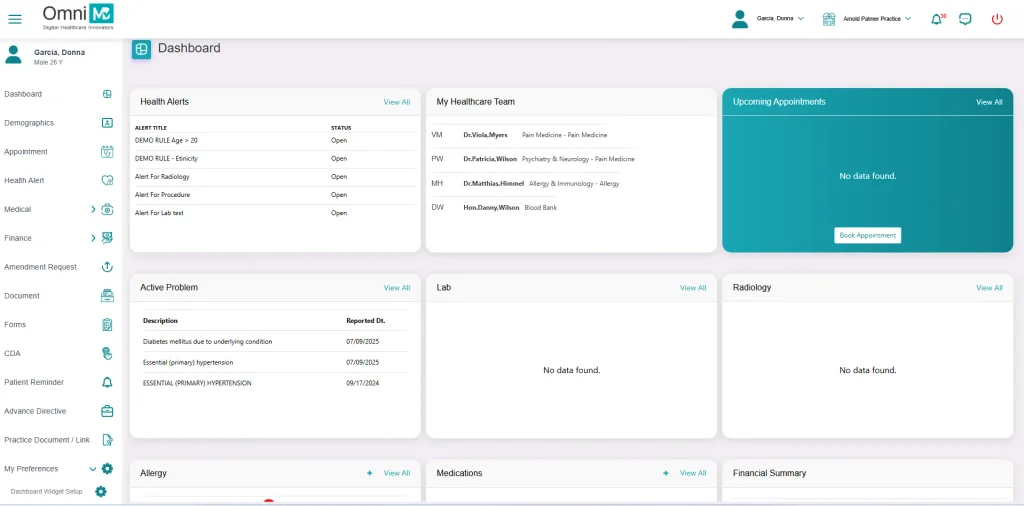This screenshot has height=506, width=1024.
Task: Click View All in Upcoming Appointments
Action: (989, 103)
